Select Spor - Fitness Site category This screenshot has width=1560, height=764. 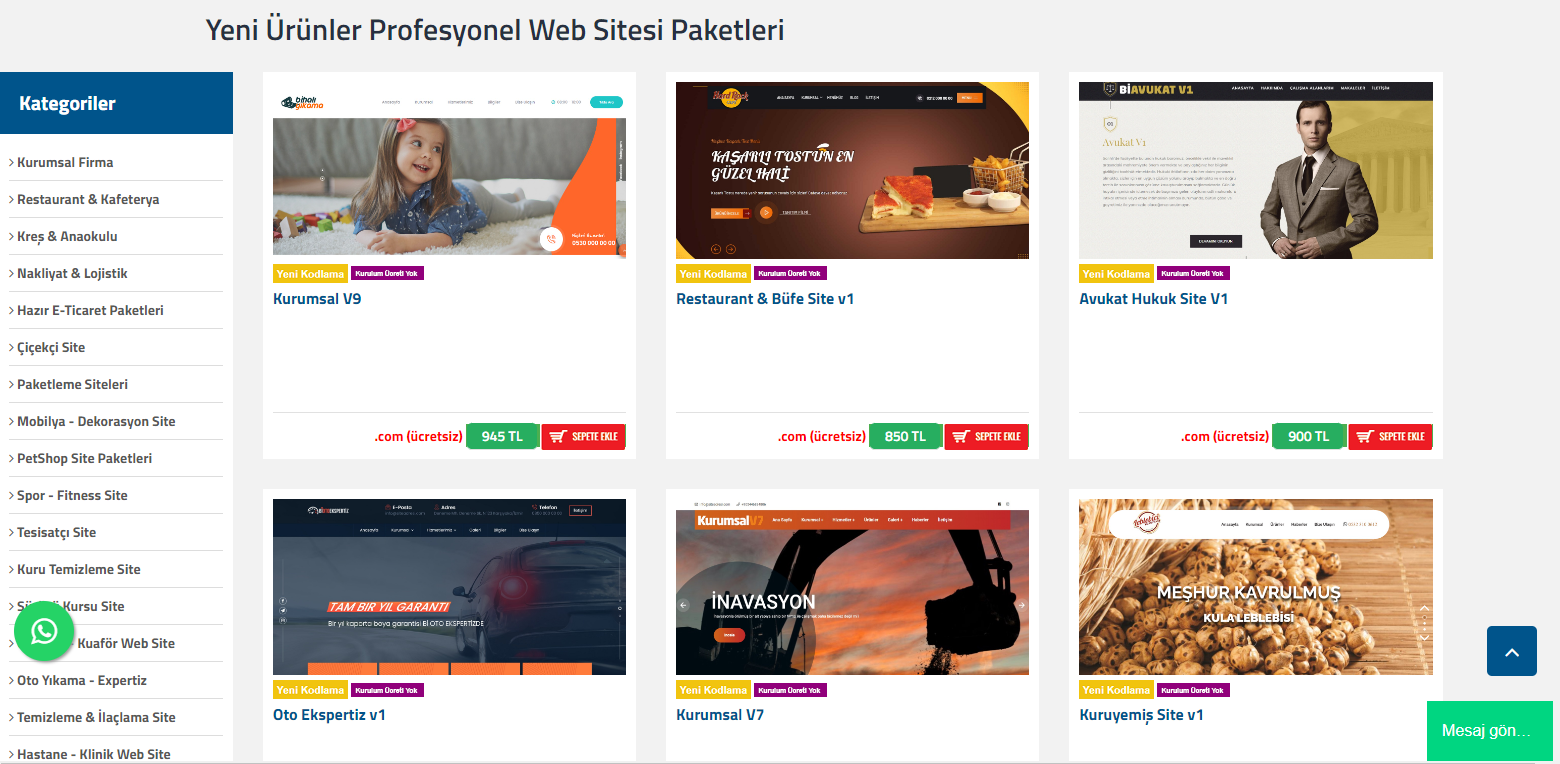72,495
